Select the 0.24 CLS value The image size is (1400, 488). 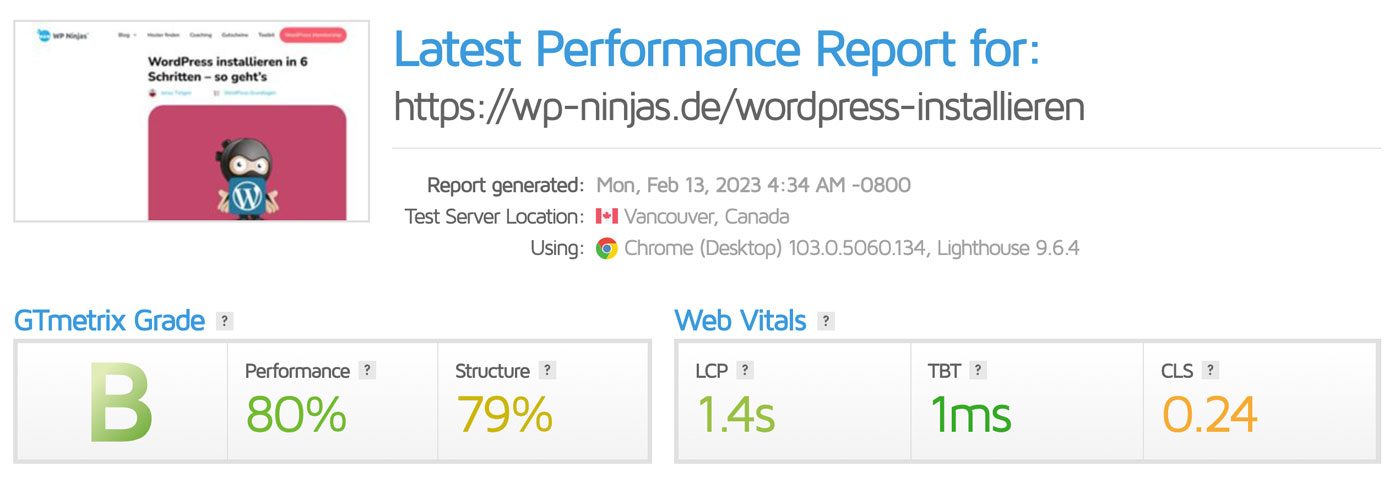click(1209, 414)
